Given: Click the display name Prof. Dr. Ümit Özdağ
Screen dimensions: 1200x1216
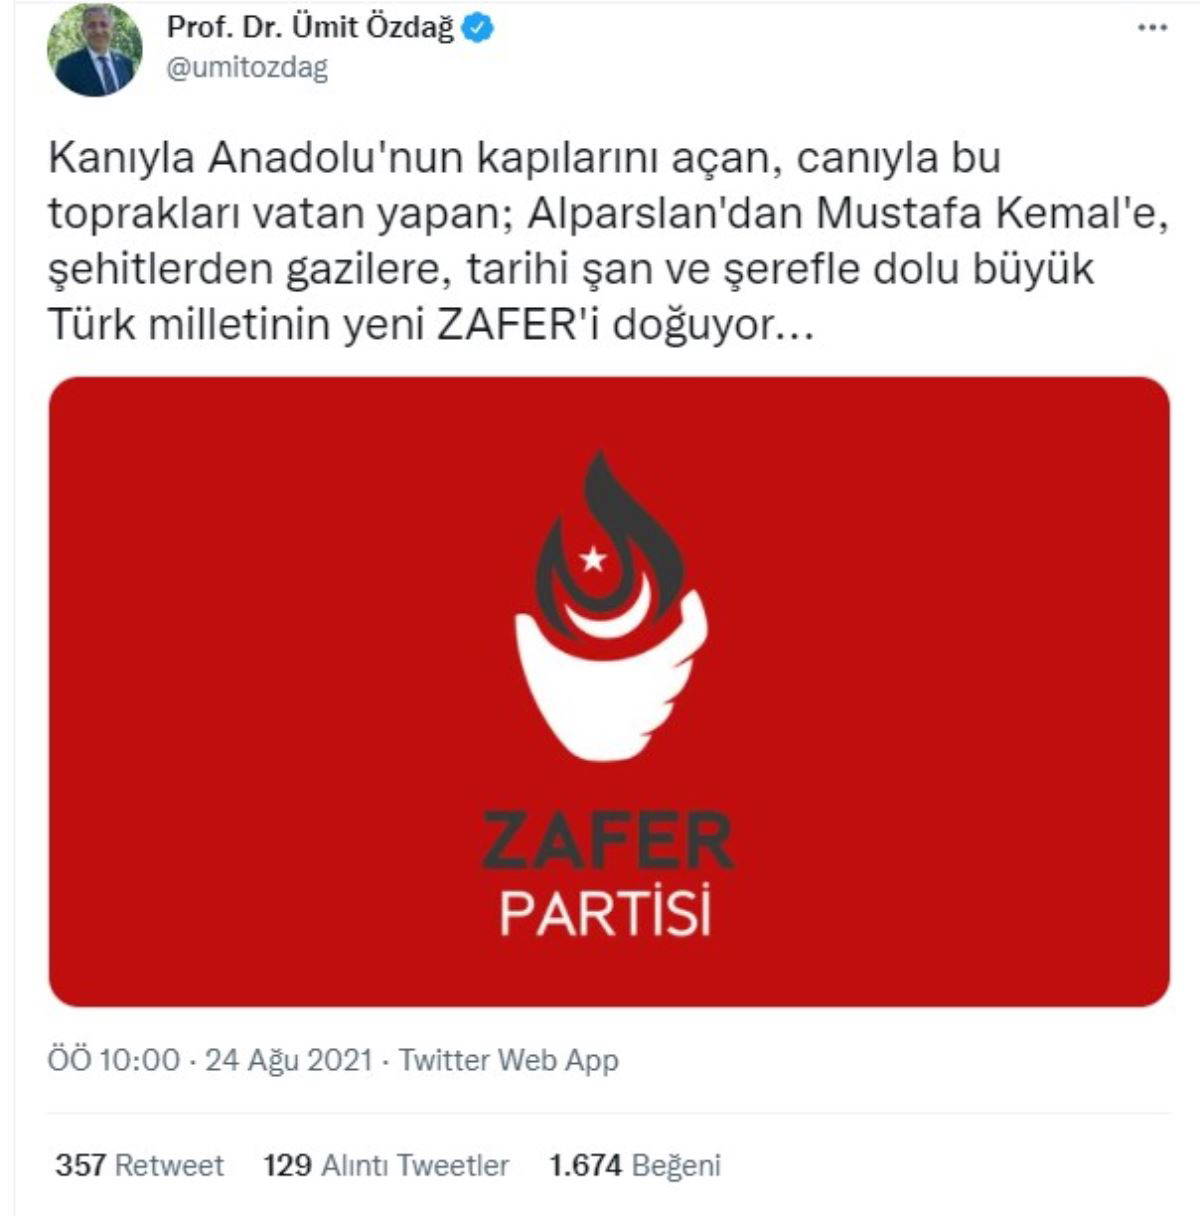Looking at the screenshot, I should 310,29.
